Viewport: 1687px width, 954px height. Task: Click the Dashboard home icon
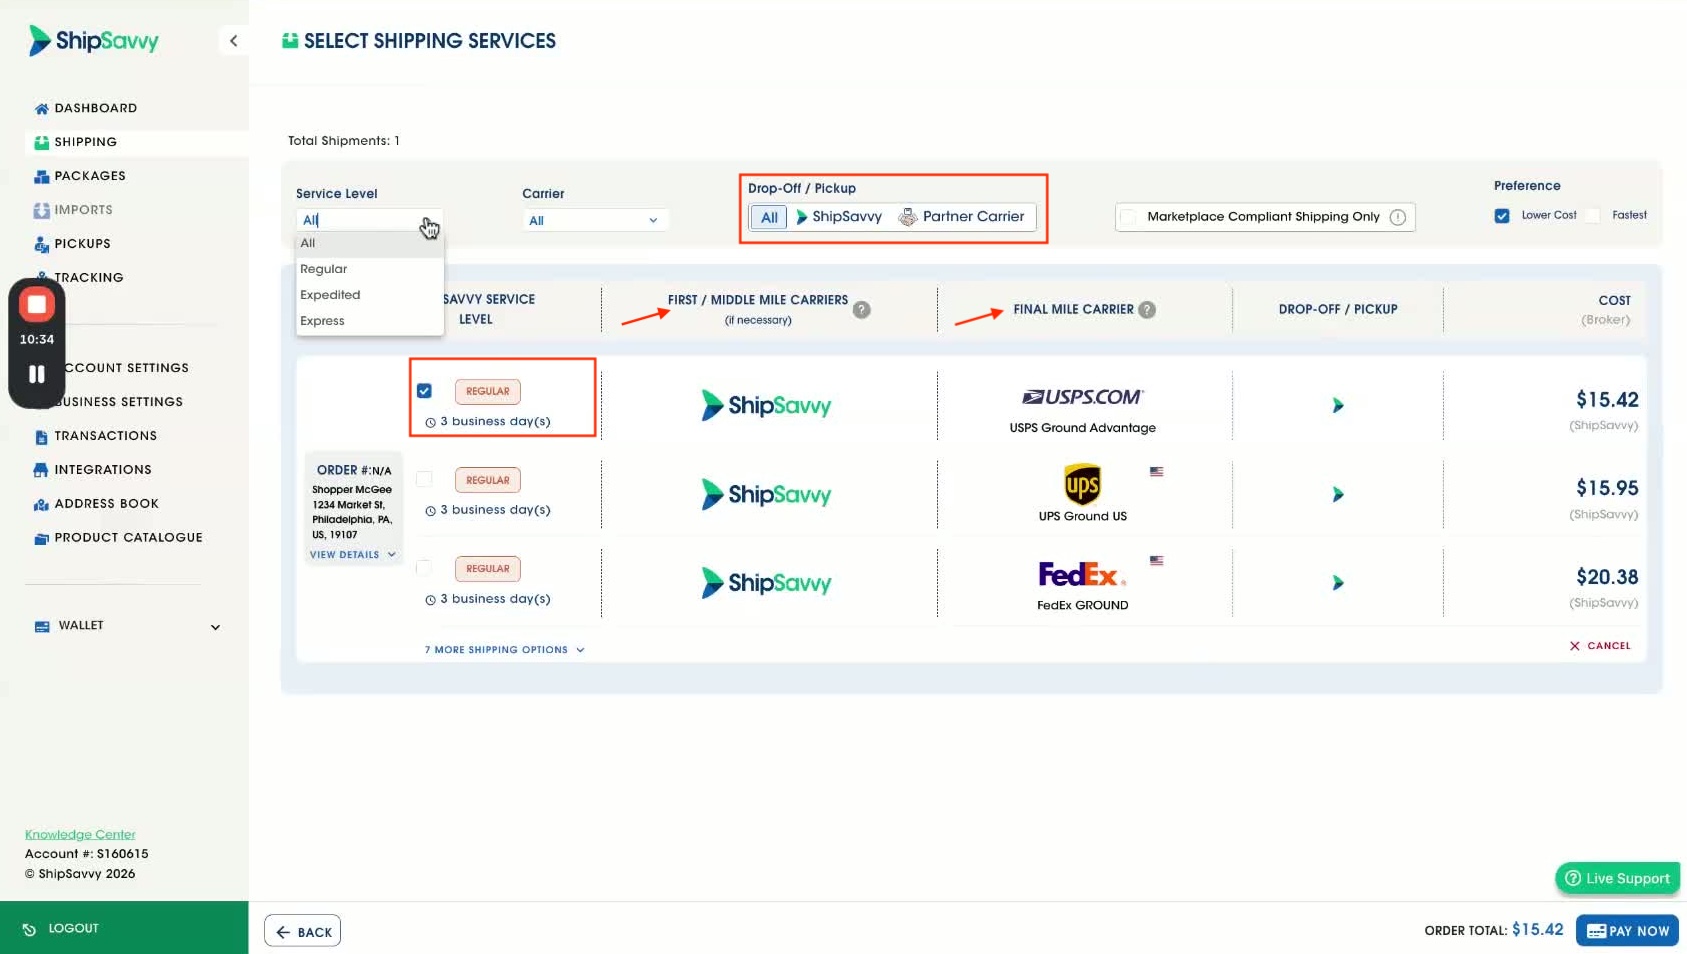pyautogui.click(x=41, y=108)
